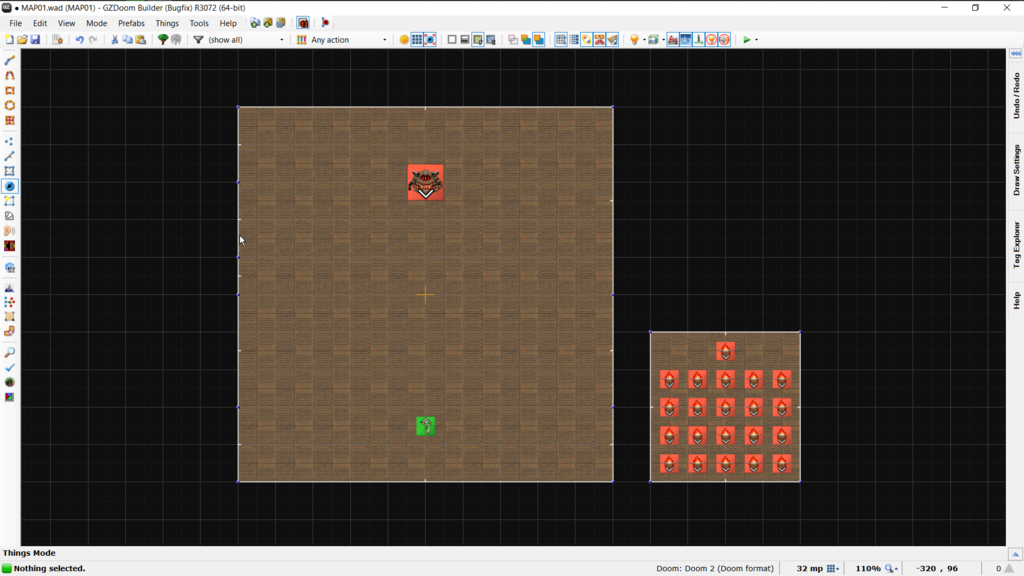
Task: Paste selection using the clipboard icon
Action: 140,40
